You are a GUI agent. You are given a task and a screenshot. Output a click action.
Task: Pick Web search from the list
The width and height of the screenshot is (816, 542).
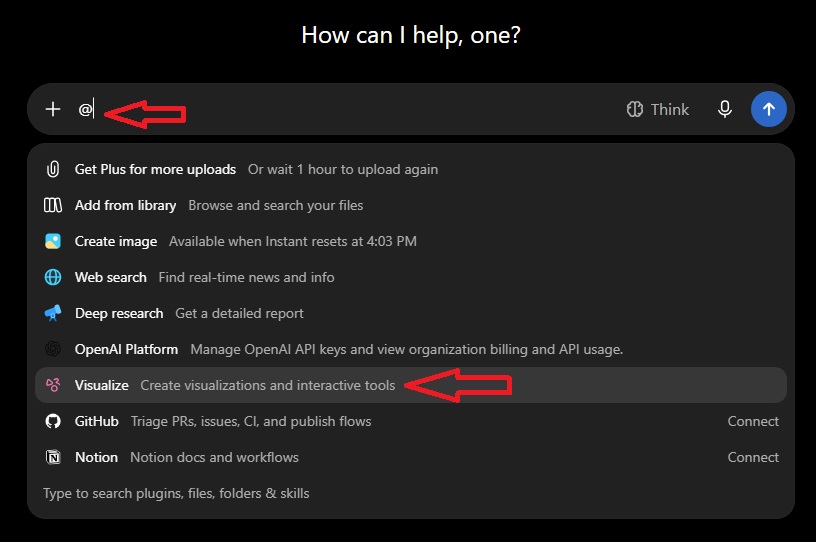(110, 277)
